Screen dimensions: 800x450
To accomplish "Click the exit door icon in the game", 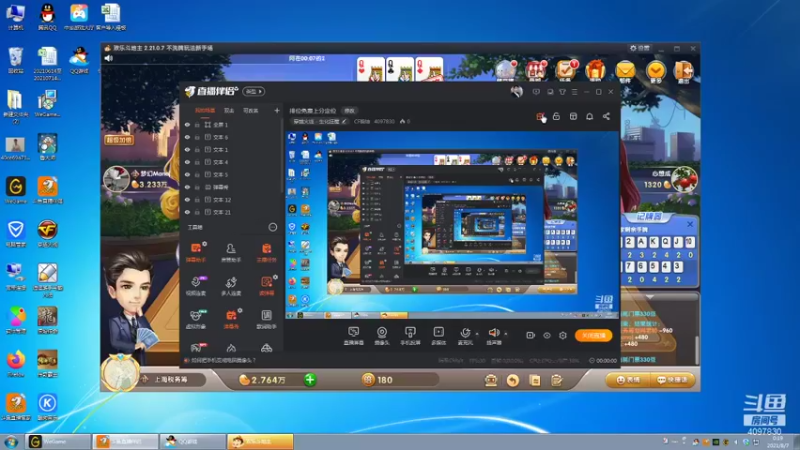I will (x=684, y=70).
